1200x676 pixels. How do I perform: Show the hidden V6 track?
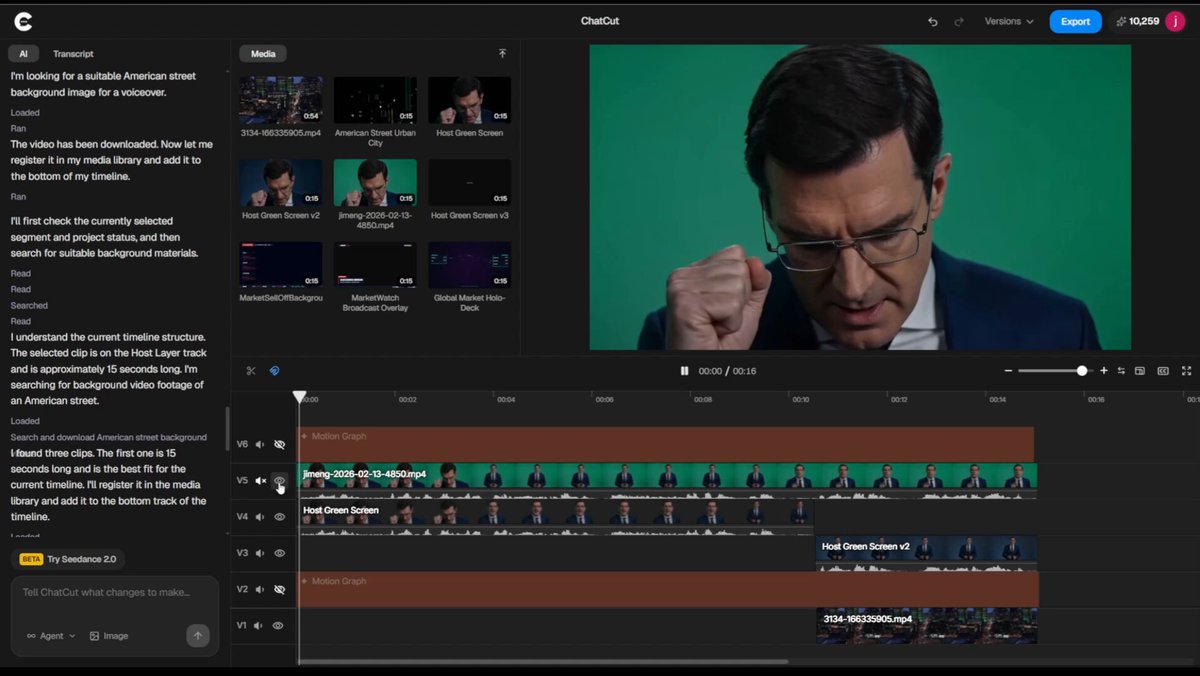(280, 444)
